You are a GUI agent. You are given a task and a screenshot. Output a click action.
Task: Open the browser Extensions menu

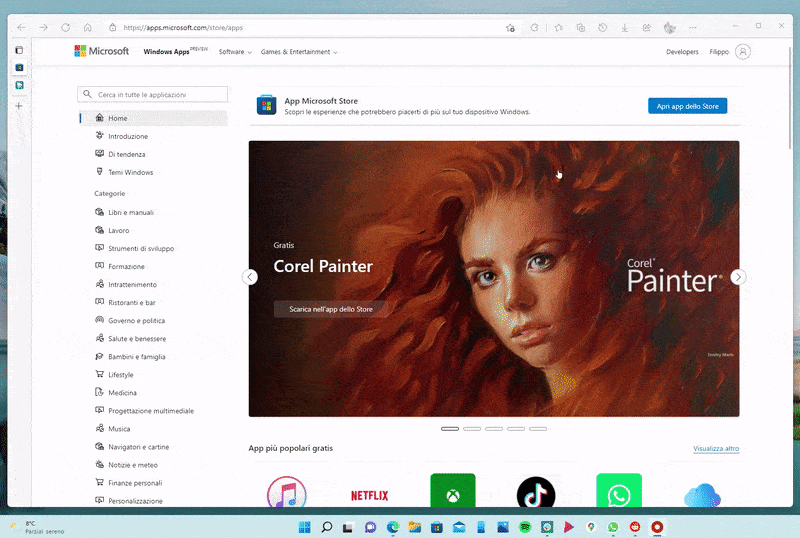click(x=534, y=28)
